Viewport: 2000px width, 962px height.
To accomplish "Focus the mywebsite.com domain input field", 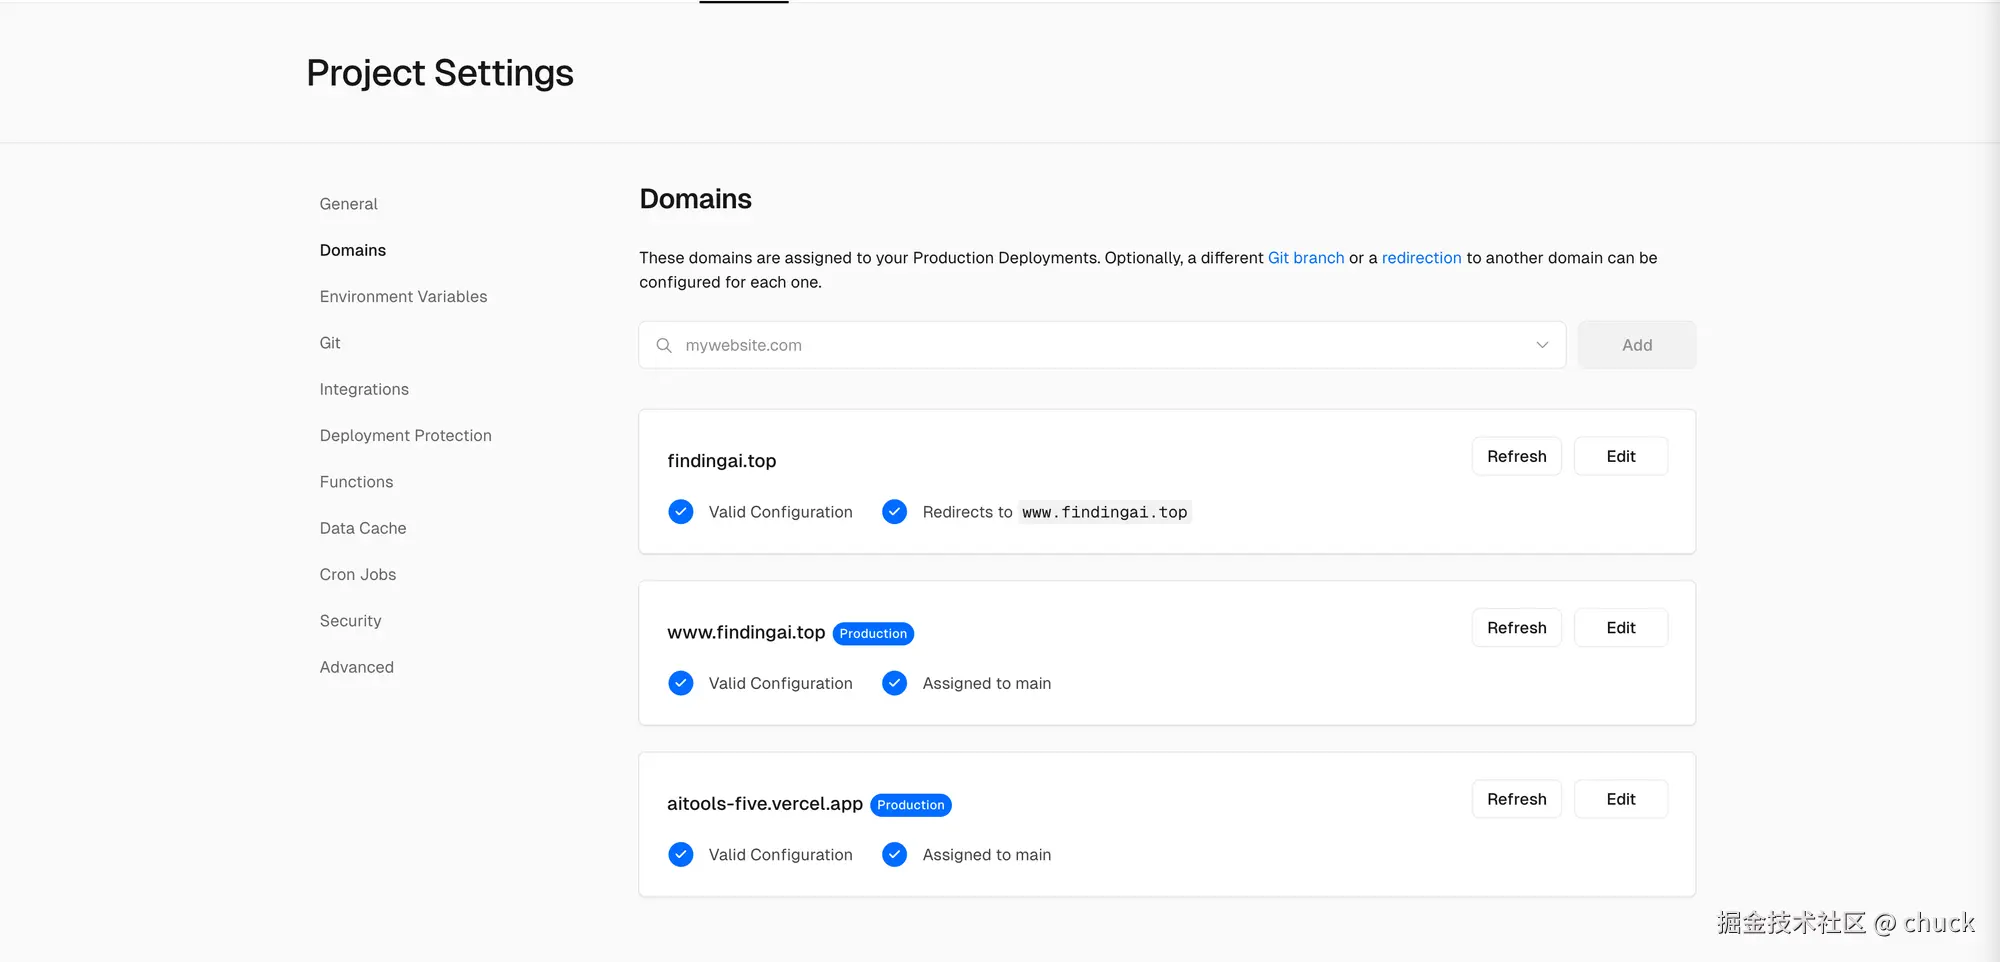I will click(x=1100, y=345).
